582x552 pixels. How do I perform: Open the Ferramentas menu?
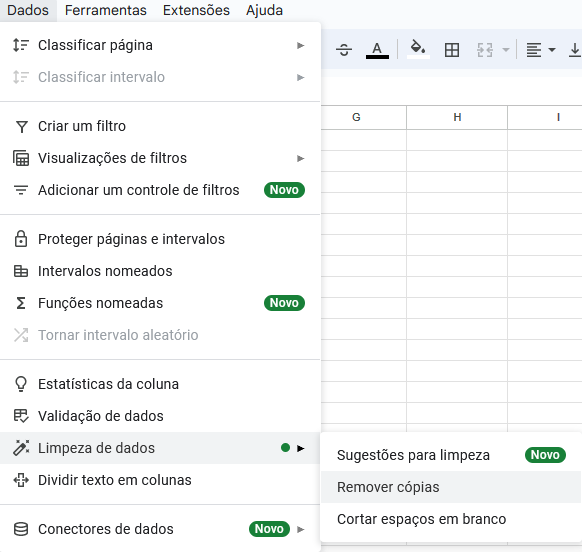[105, 10]
